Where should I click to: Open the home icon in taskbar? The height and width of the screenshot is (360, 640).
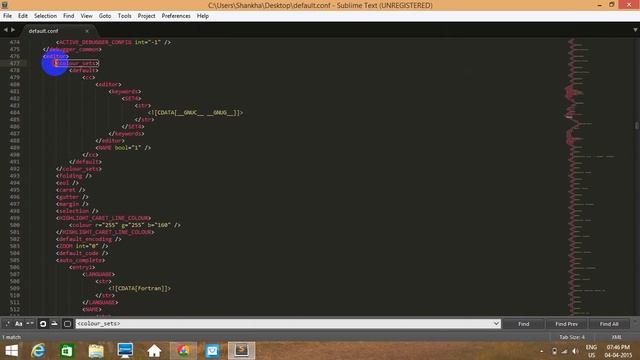[x=154, y=351]
